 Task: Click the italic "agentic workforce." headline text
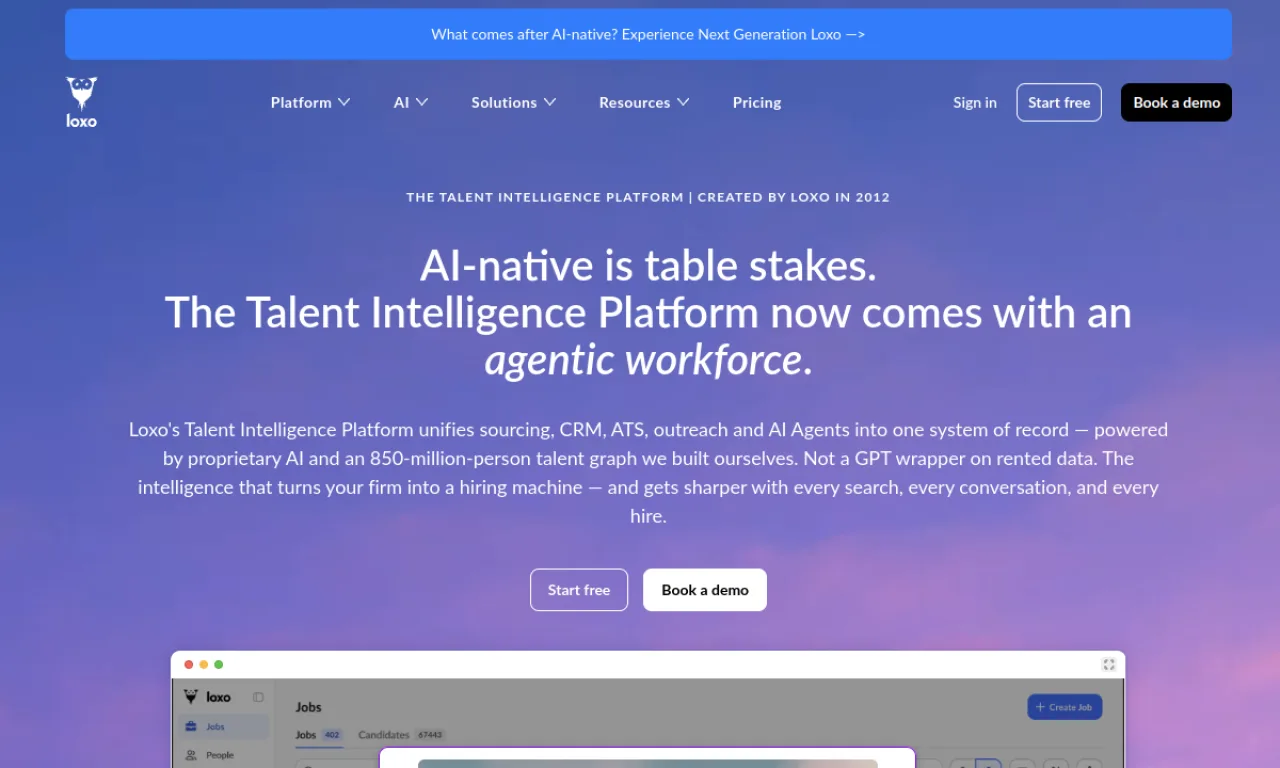648,360
